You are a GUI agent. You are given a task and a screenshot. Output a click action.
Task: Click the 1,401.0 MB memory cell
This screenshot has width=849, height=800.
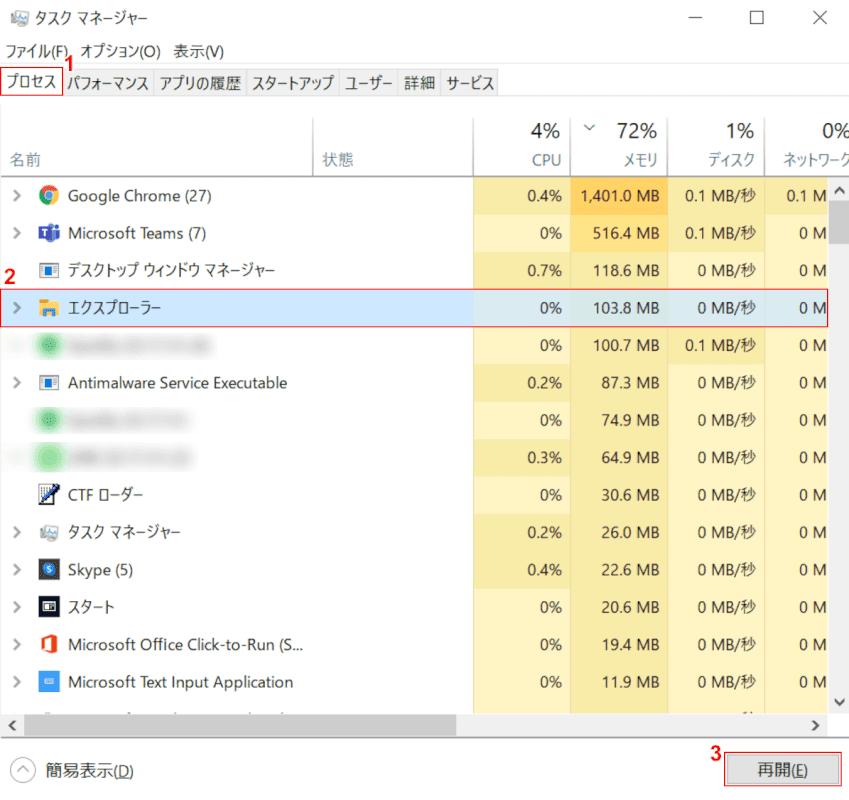pyautogui.click(x=619, y=195)
